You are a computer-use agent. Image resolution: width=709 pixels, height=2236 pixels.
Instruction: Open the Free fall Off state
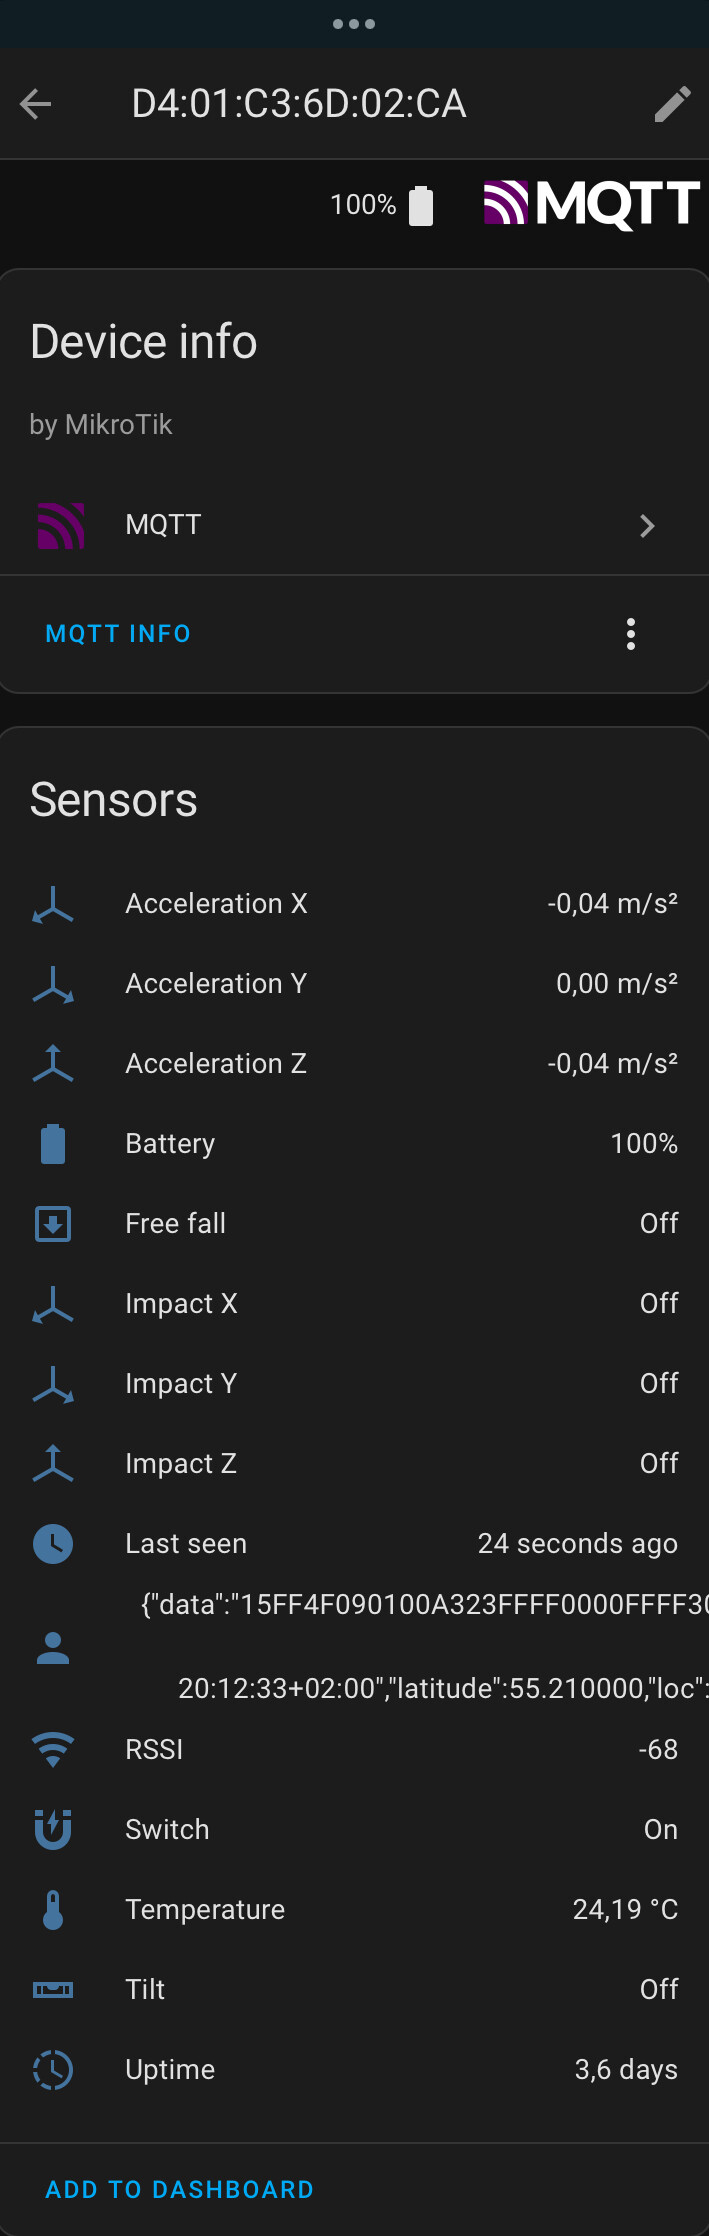659,1224
